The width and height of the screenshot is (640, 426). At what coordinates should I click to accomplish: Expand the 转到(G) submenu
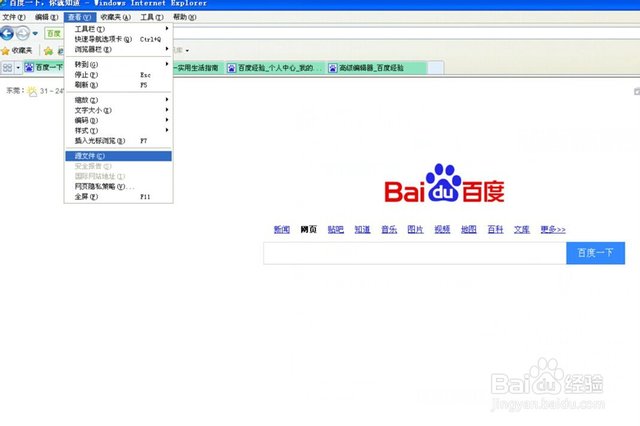pyautogui.click(x=118, y=64)
